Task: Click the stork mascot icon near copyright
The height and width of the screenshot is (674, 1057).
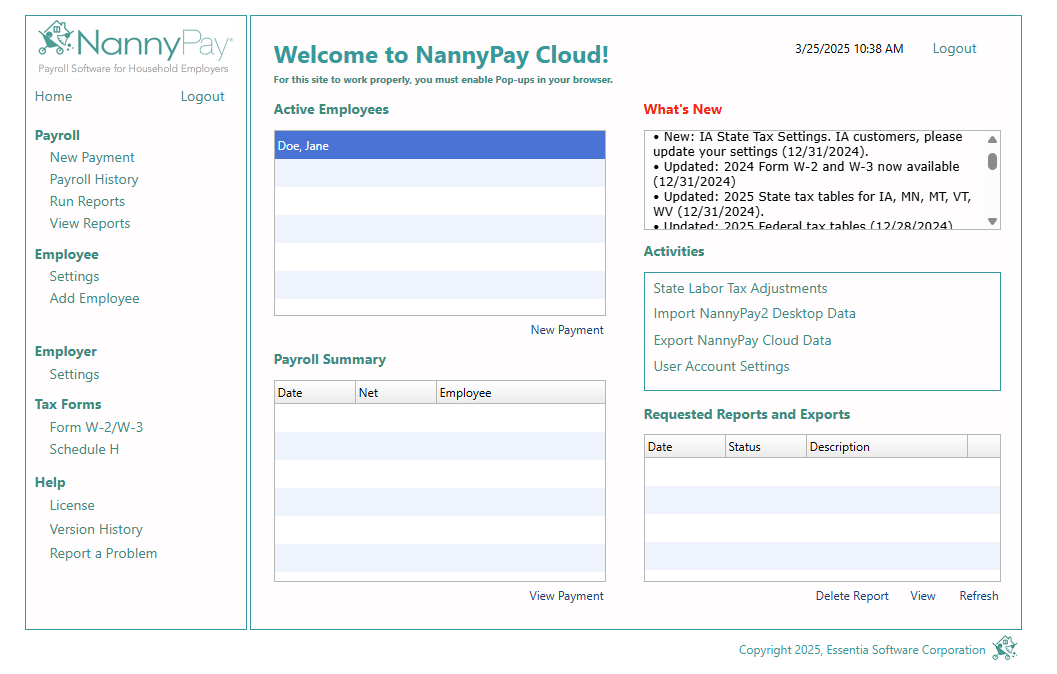Action: coord(1004,649)
